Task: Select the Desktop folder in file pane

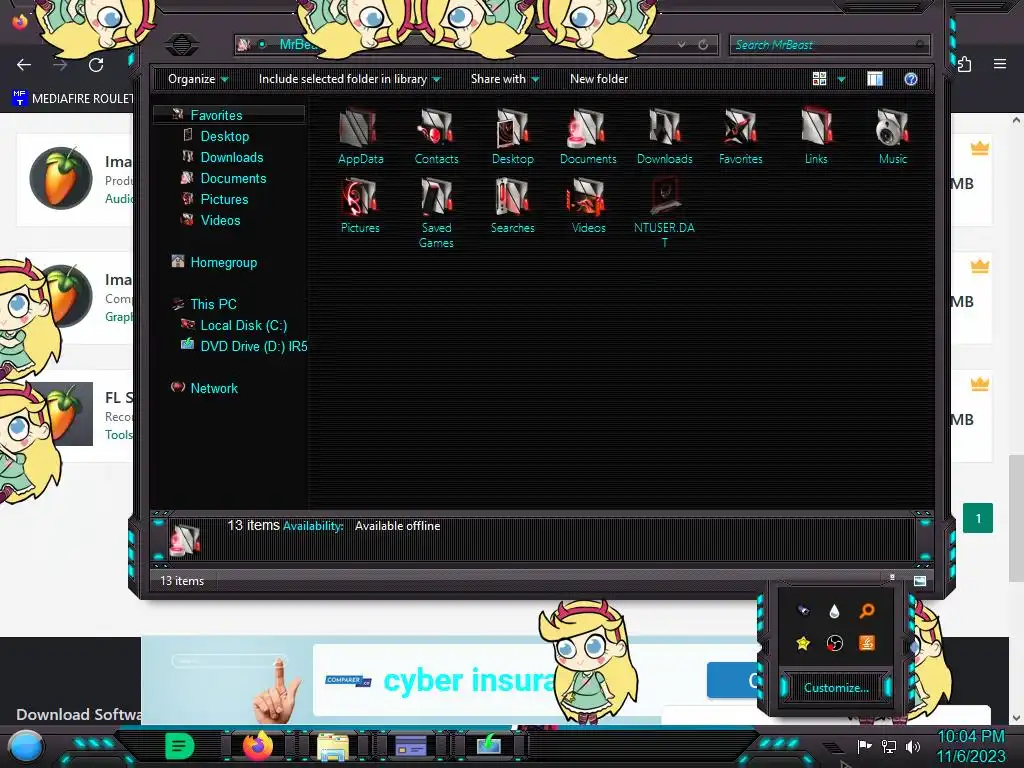Action: 513,136
